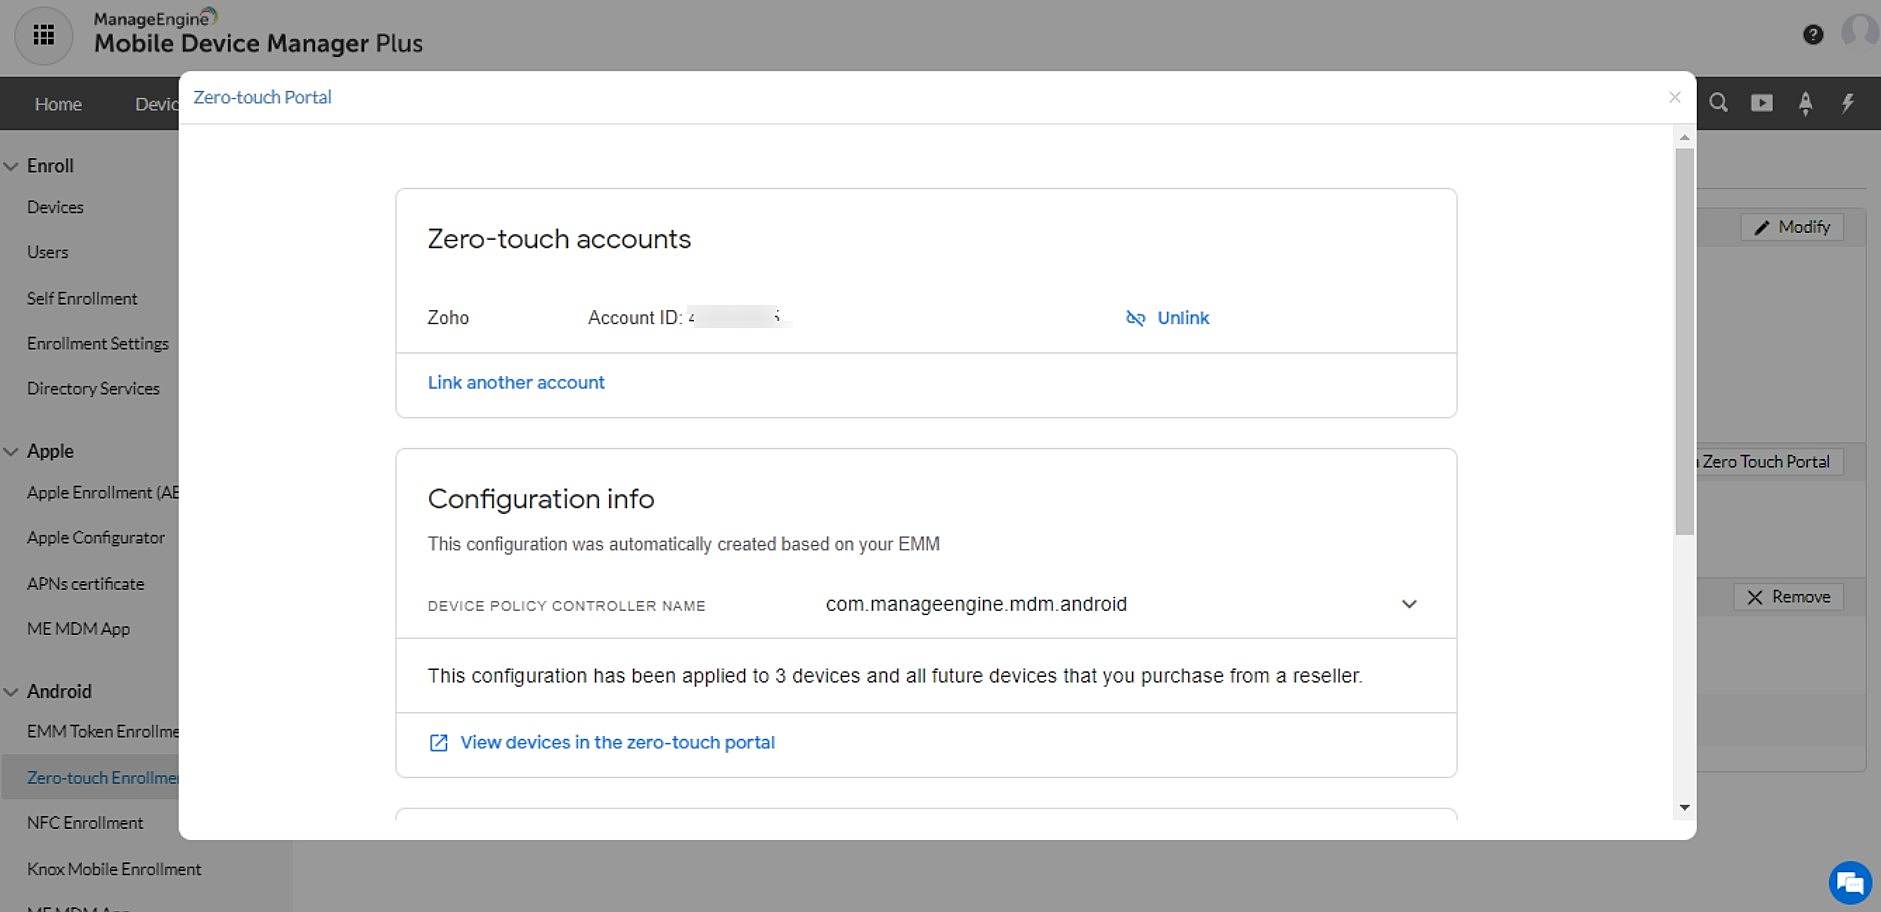Open Self Enrollment in sidebar

click(82, 298)
